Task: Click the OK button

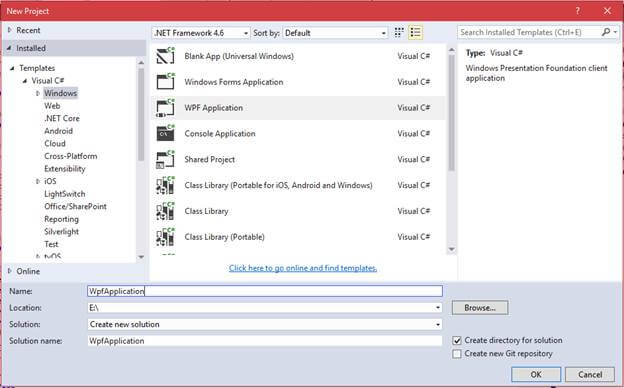Action: point(536,374)
